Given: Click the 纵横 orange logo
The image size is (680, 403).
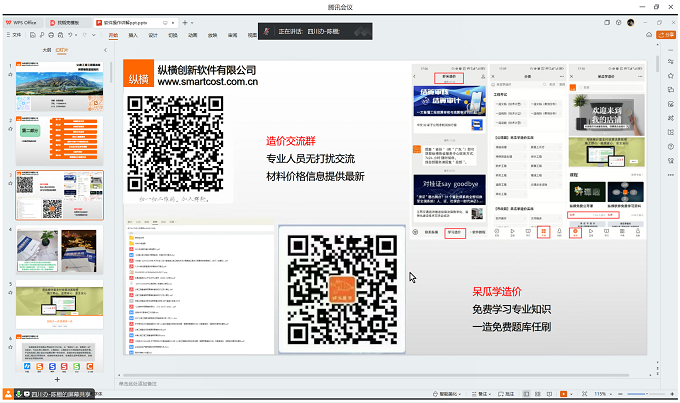Looking at the screenshot, I should point(138,73).
